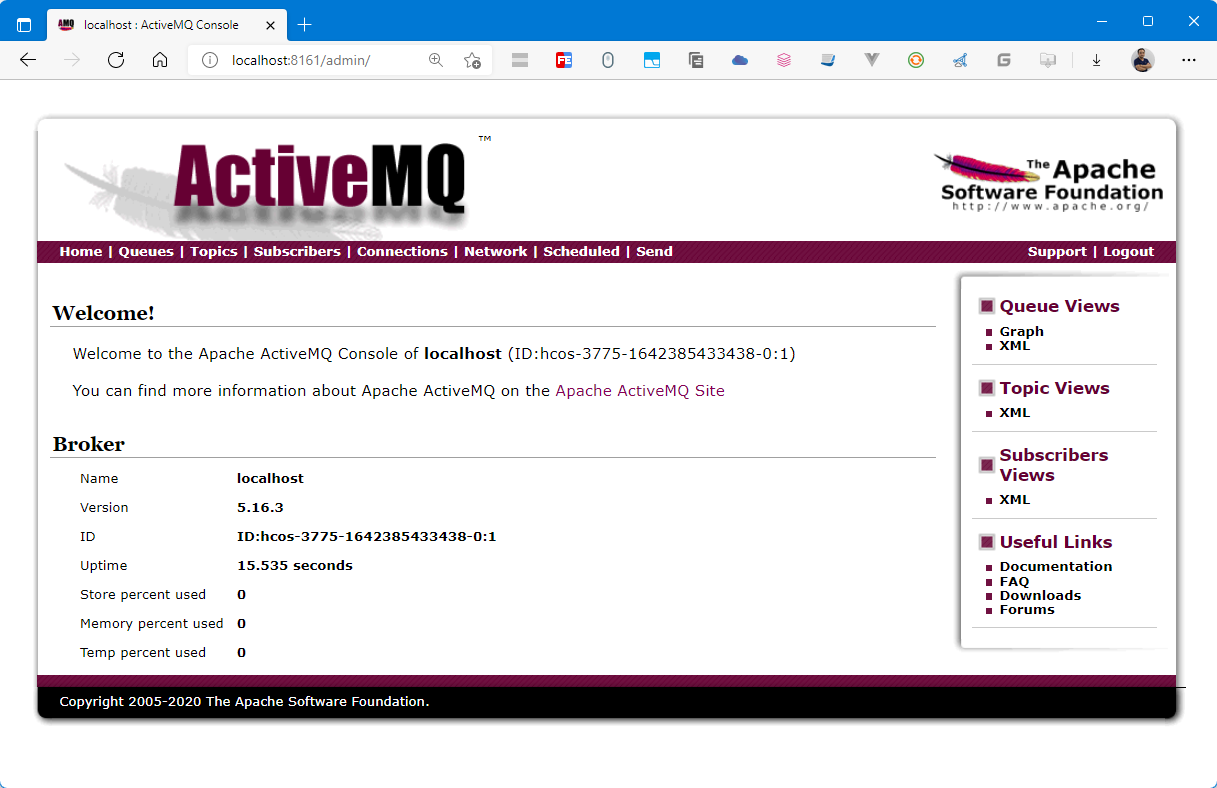Open the Forums useful link
The image size is (1217, 788).
coord(1027,609)
